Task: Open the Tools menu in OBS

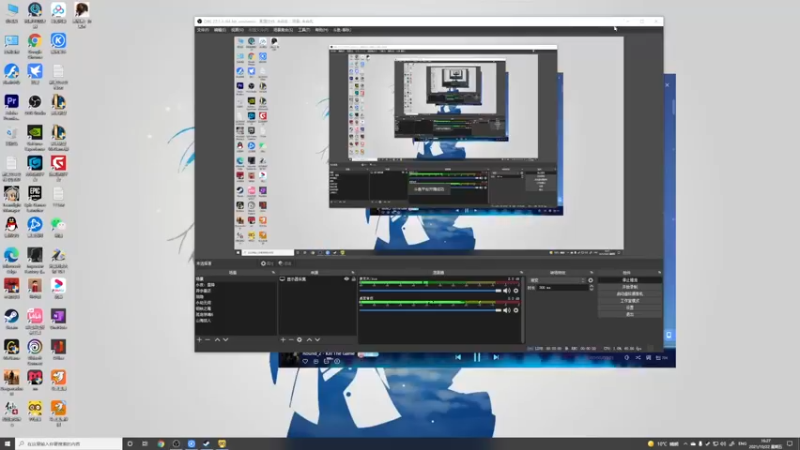Action: (x=304, y=30)
